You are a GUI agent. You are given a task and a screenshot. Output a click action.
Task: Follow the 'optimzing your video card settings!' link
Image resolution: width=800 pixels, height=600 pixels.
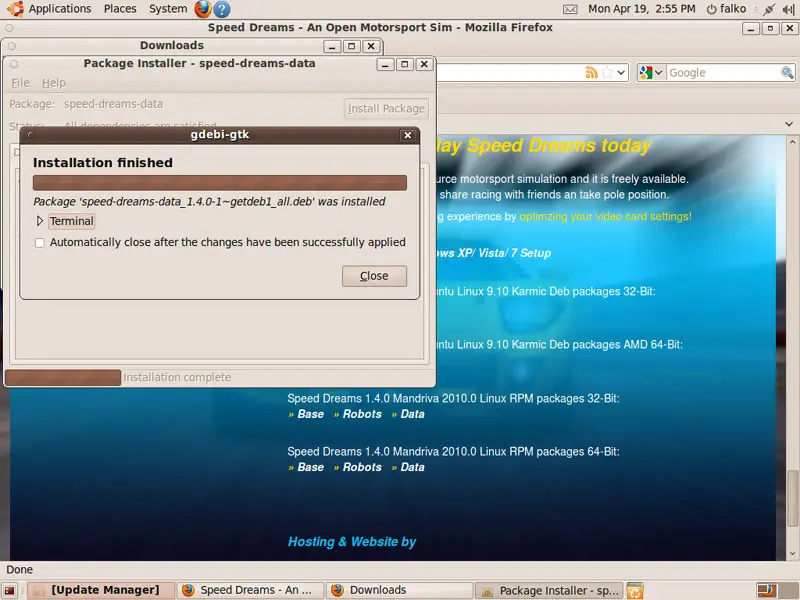[605, 216]
